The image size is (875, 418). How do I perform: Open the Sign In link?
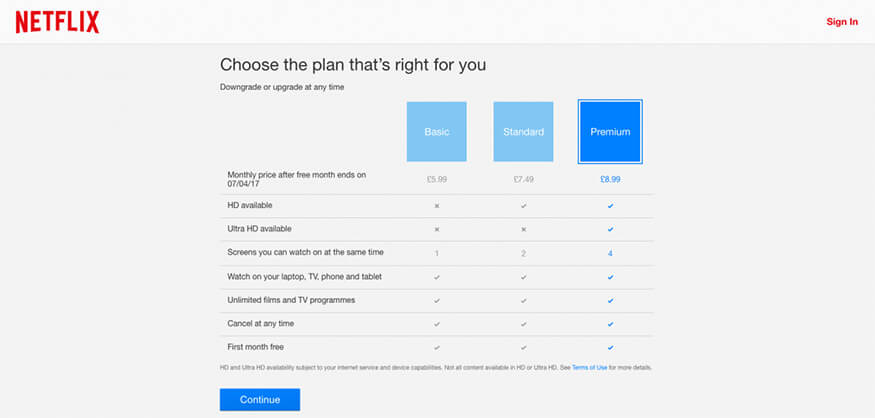click(x=842, y=22)
